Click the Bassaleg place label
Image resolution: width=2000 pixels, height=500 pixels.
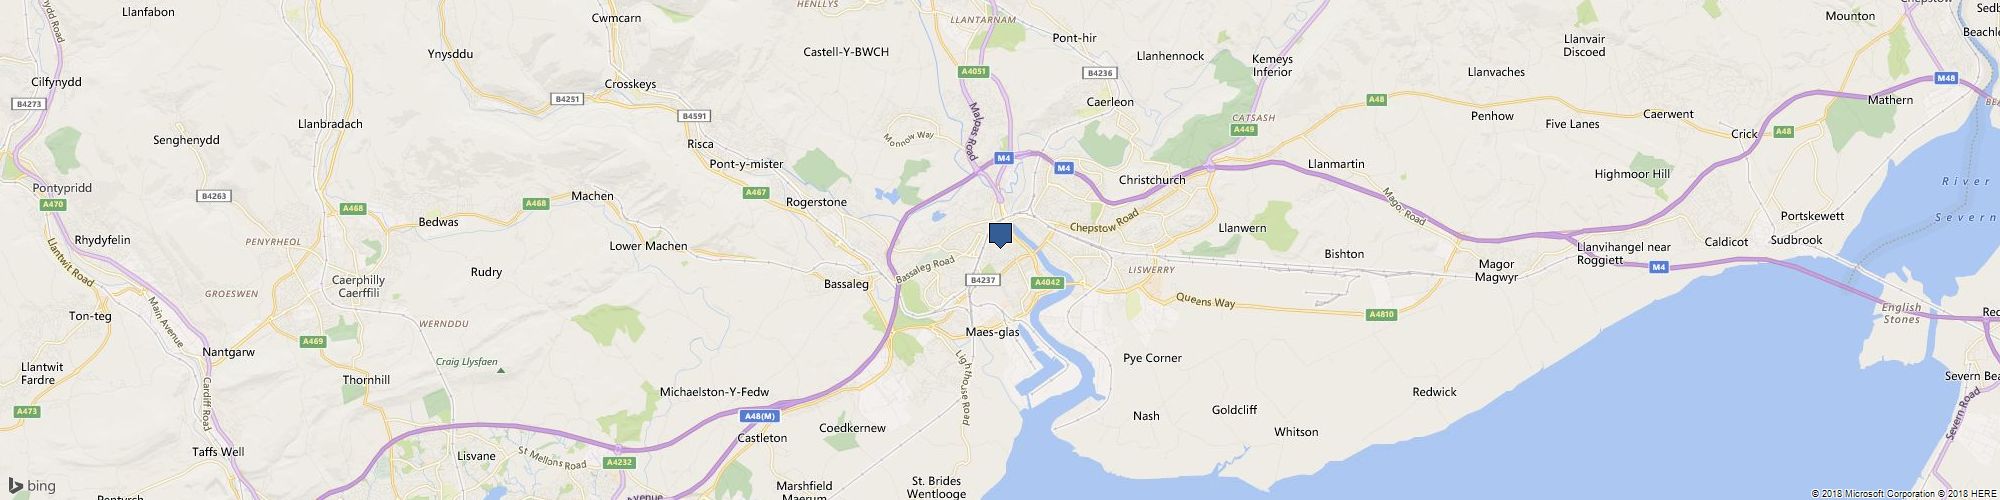[846, 284]
